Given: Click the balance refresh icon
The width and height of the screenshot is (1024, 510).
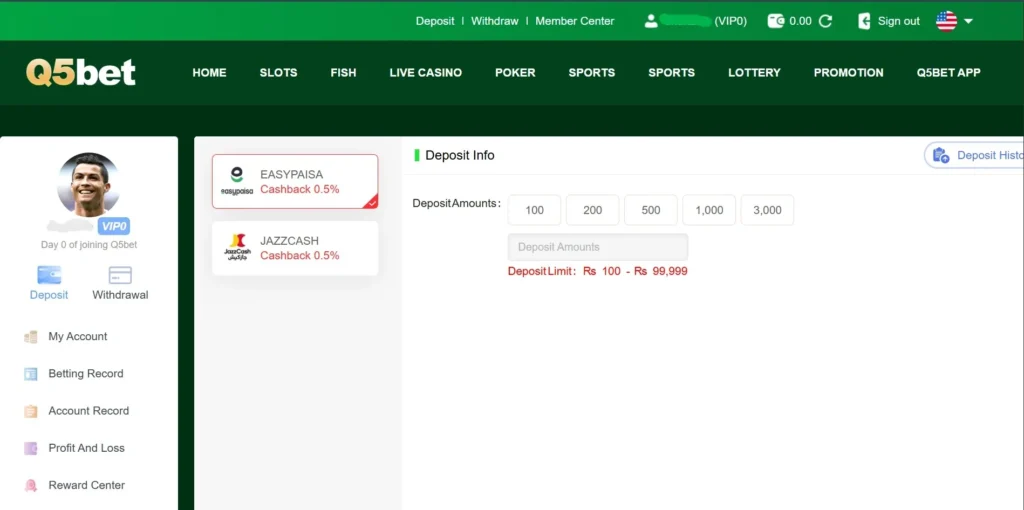Looking at the screenshot, I should pyautogui.click(x=825, y=21).
